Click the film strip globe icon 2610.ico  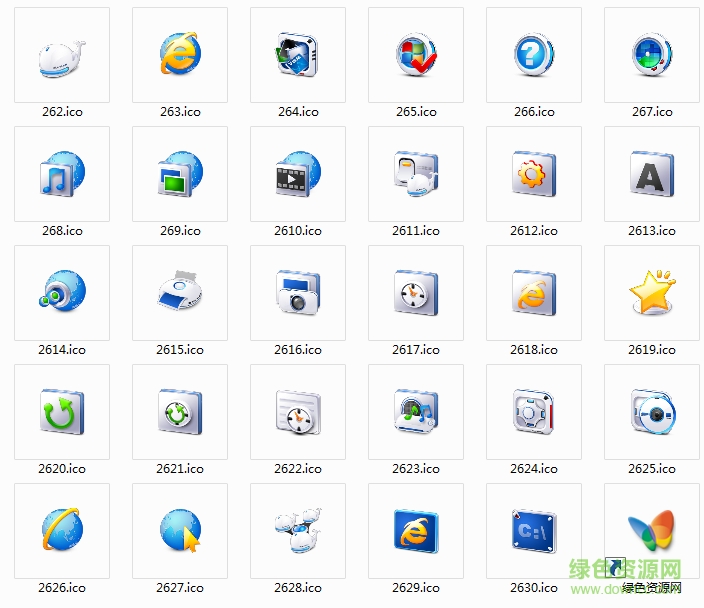pyautogui.click(x=298, y=174)
